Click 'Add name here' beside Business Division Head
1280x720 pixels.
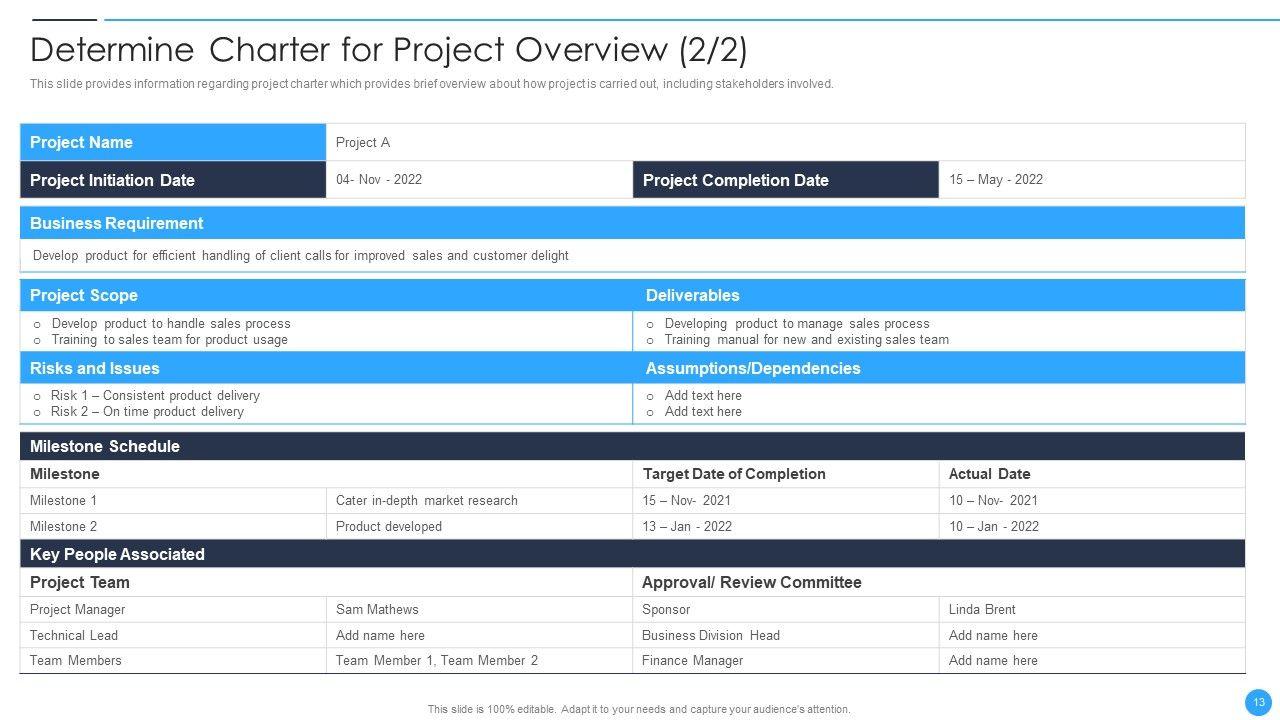[993, 635]
